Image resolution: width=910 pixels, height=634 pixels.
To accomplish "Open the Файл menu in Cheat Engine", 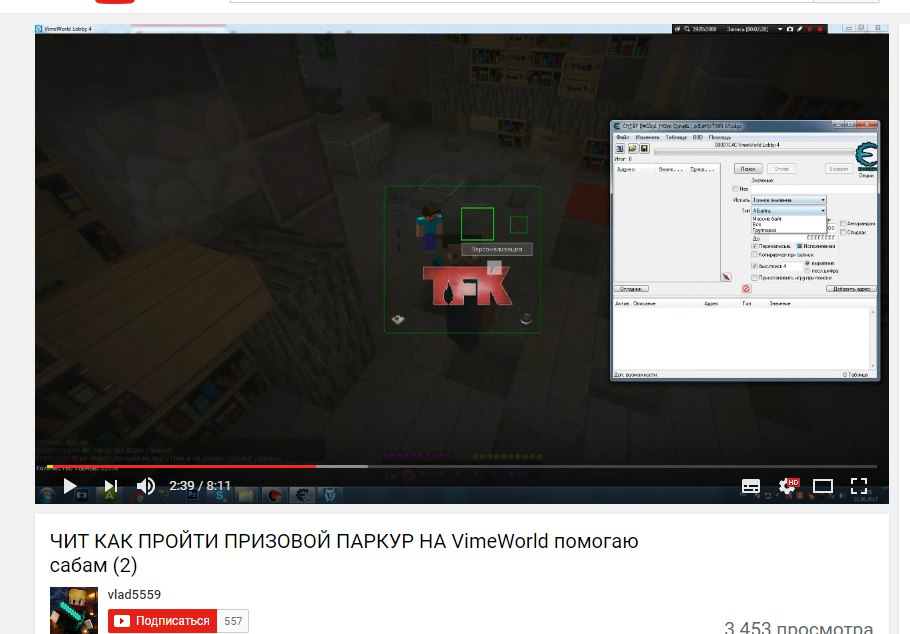I will (x=622, y=138).
